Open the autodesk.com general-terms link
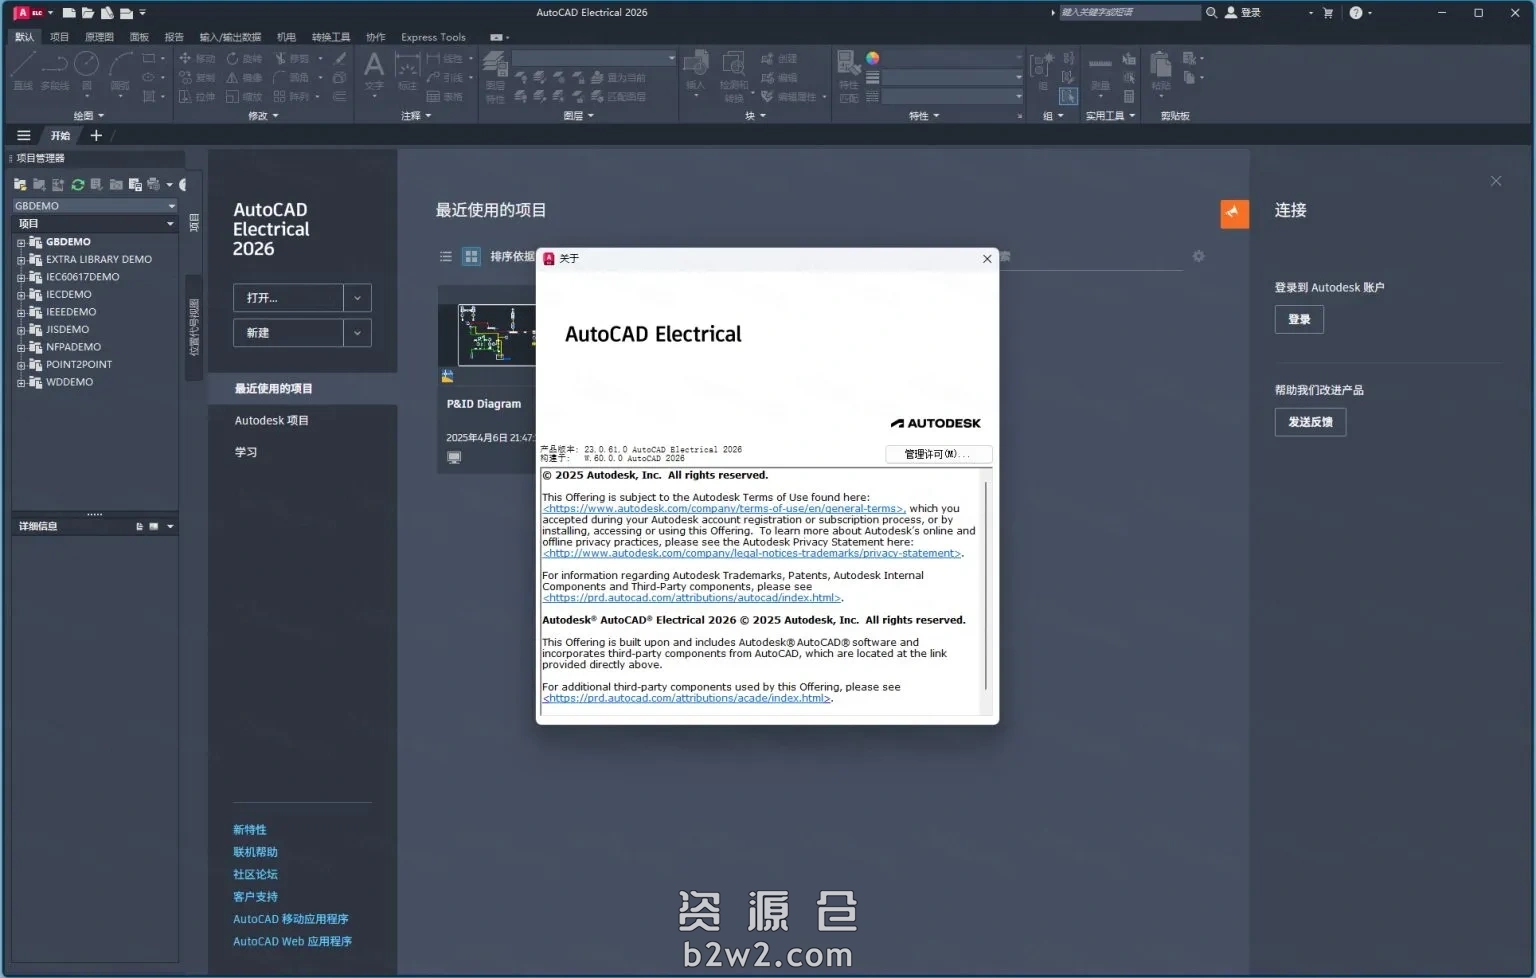This screenshot has width=1536, height=978. (x=723, y=509)
